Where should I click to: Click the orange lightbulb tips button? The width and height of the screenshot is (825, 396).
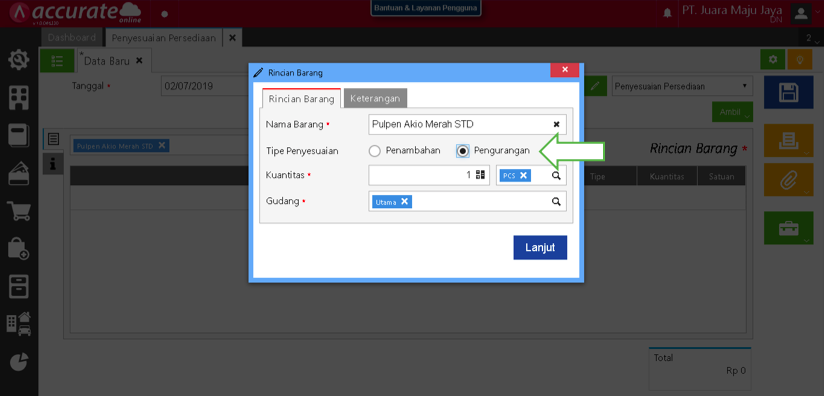800,59
